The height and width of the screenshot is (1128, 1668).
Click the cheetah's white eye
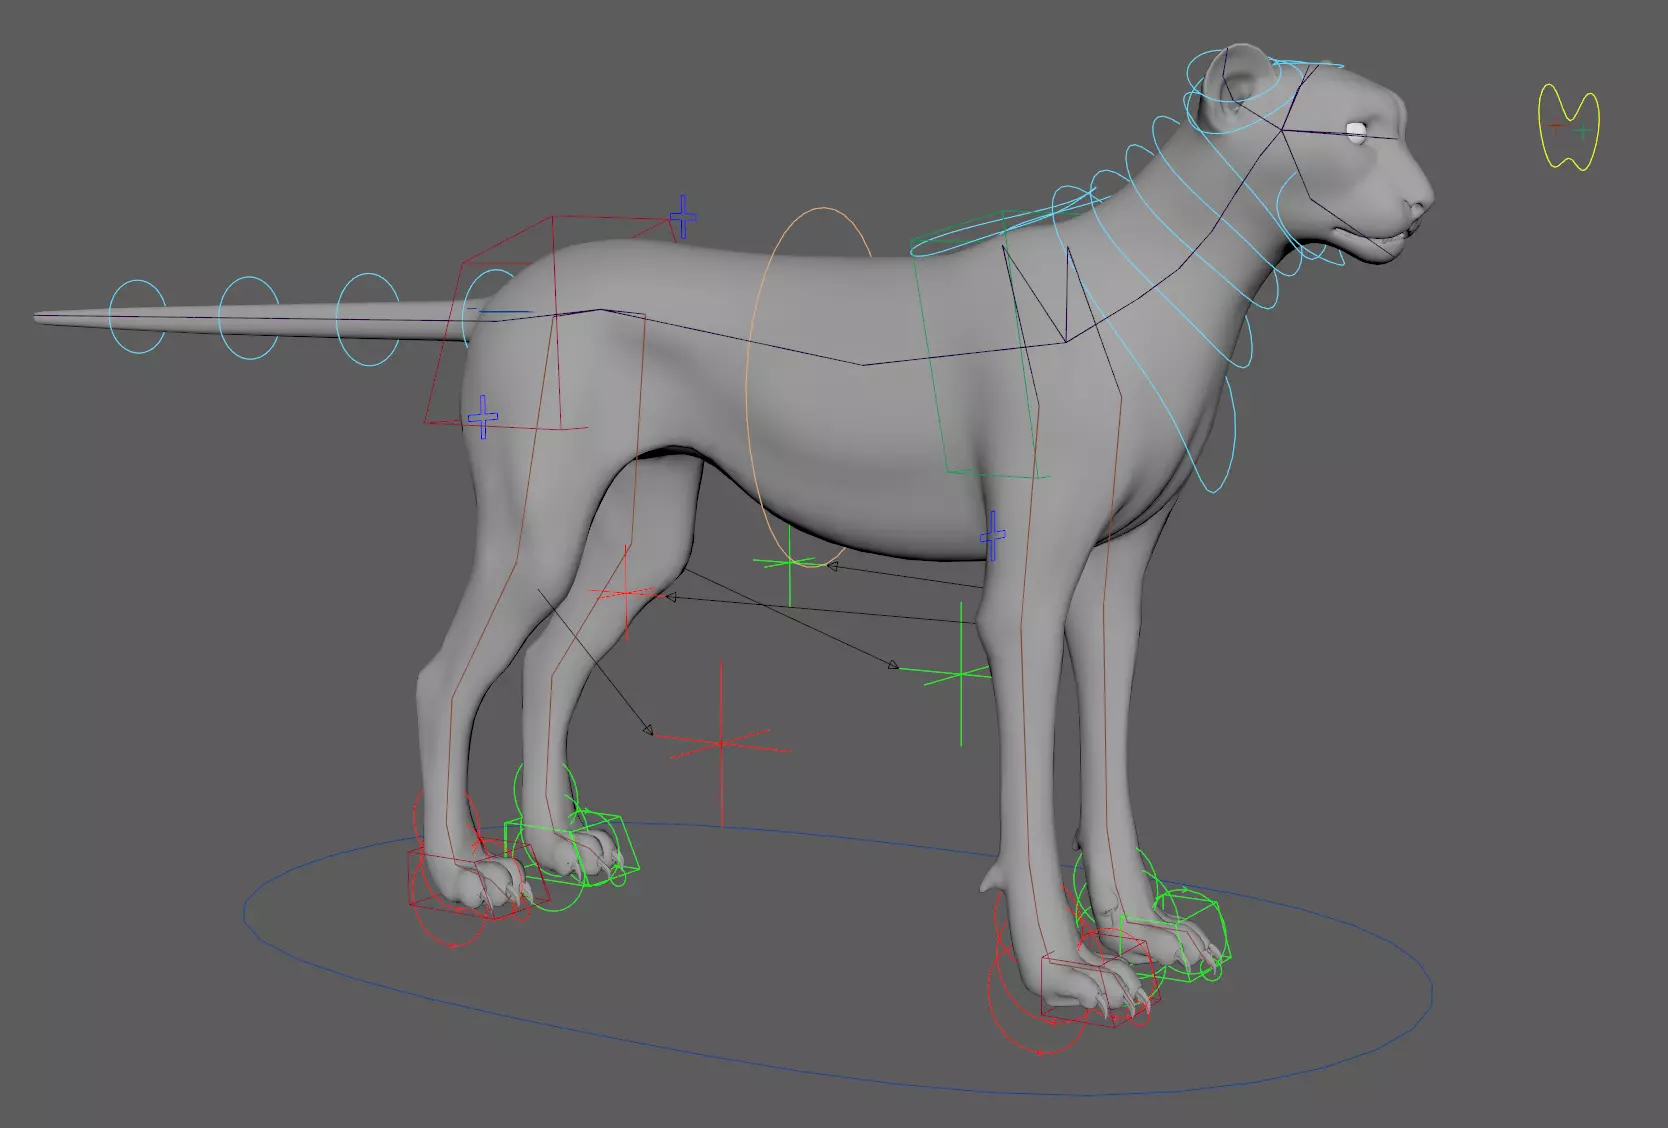[x=1357, y=132]
